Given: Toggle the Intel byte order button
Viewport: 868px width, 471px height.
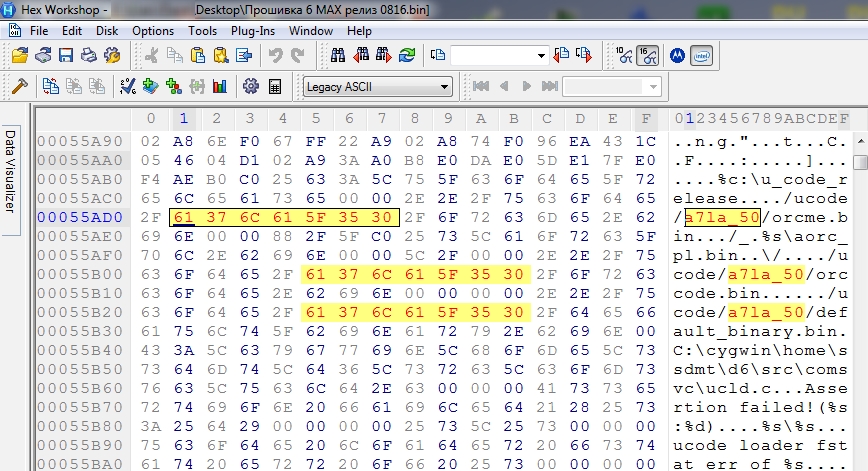Looking at the screenshot, I should pos(701,56).
